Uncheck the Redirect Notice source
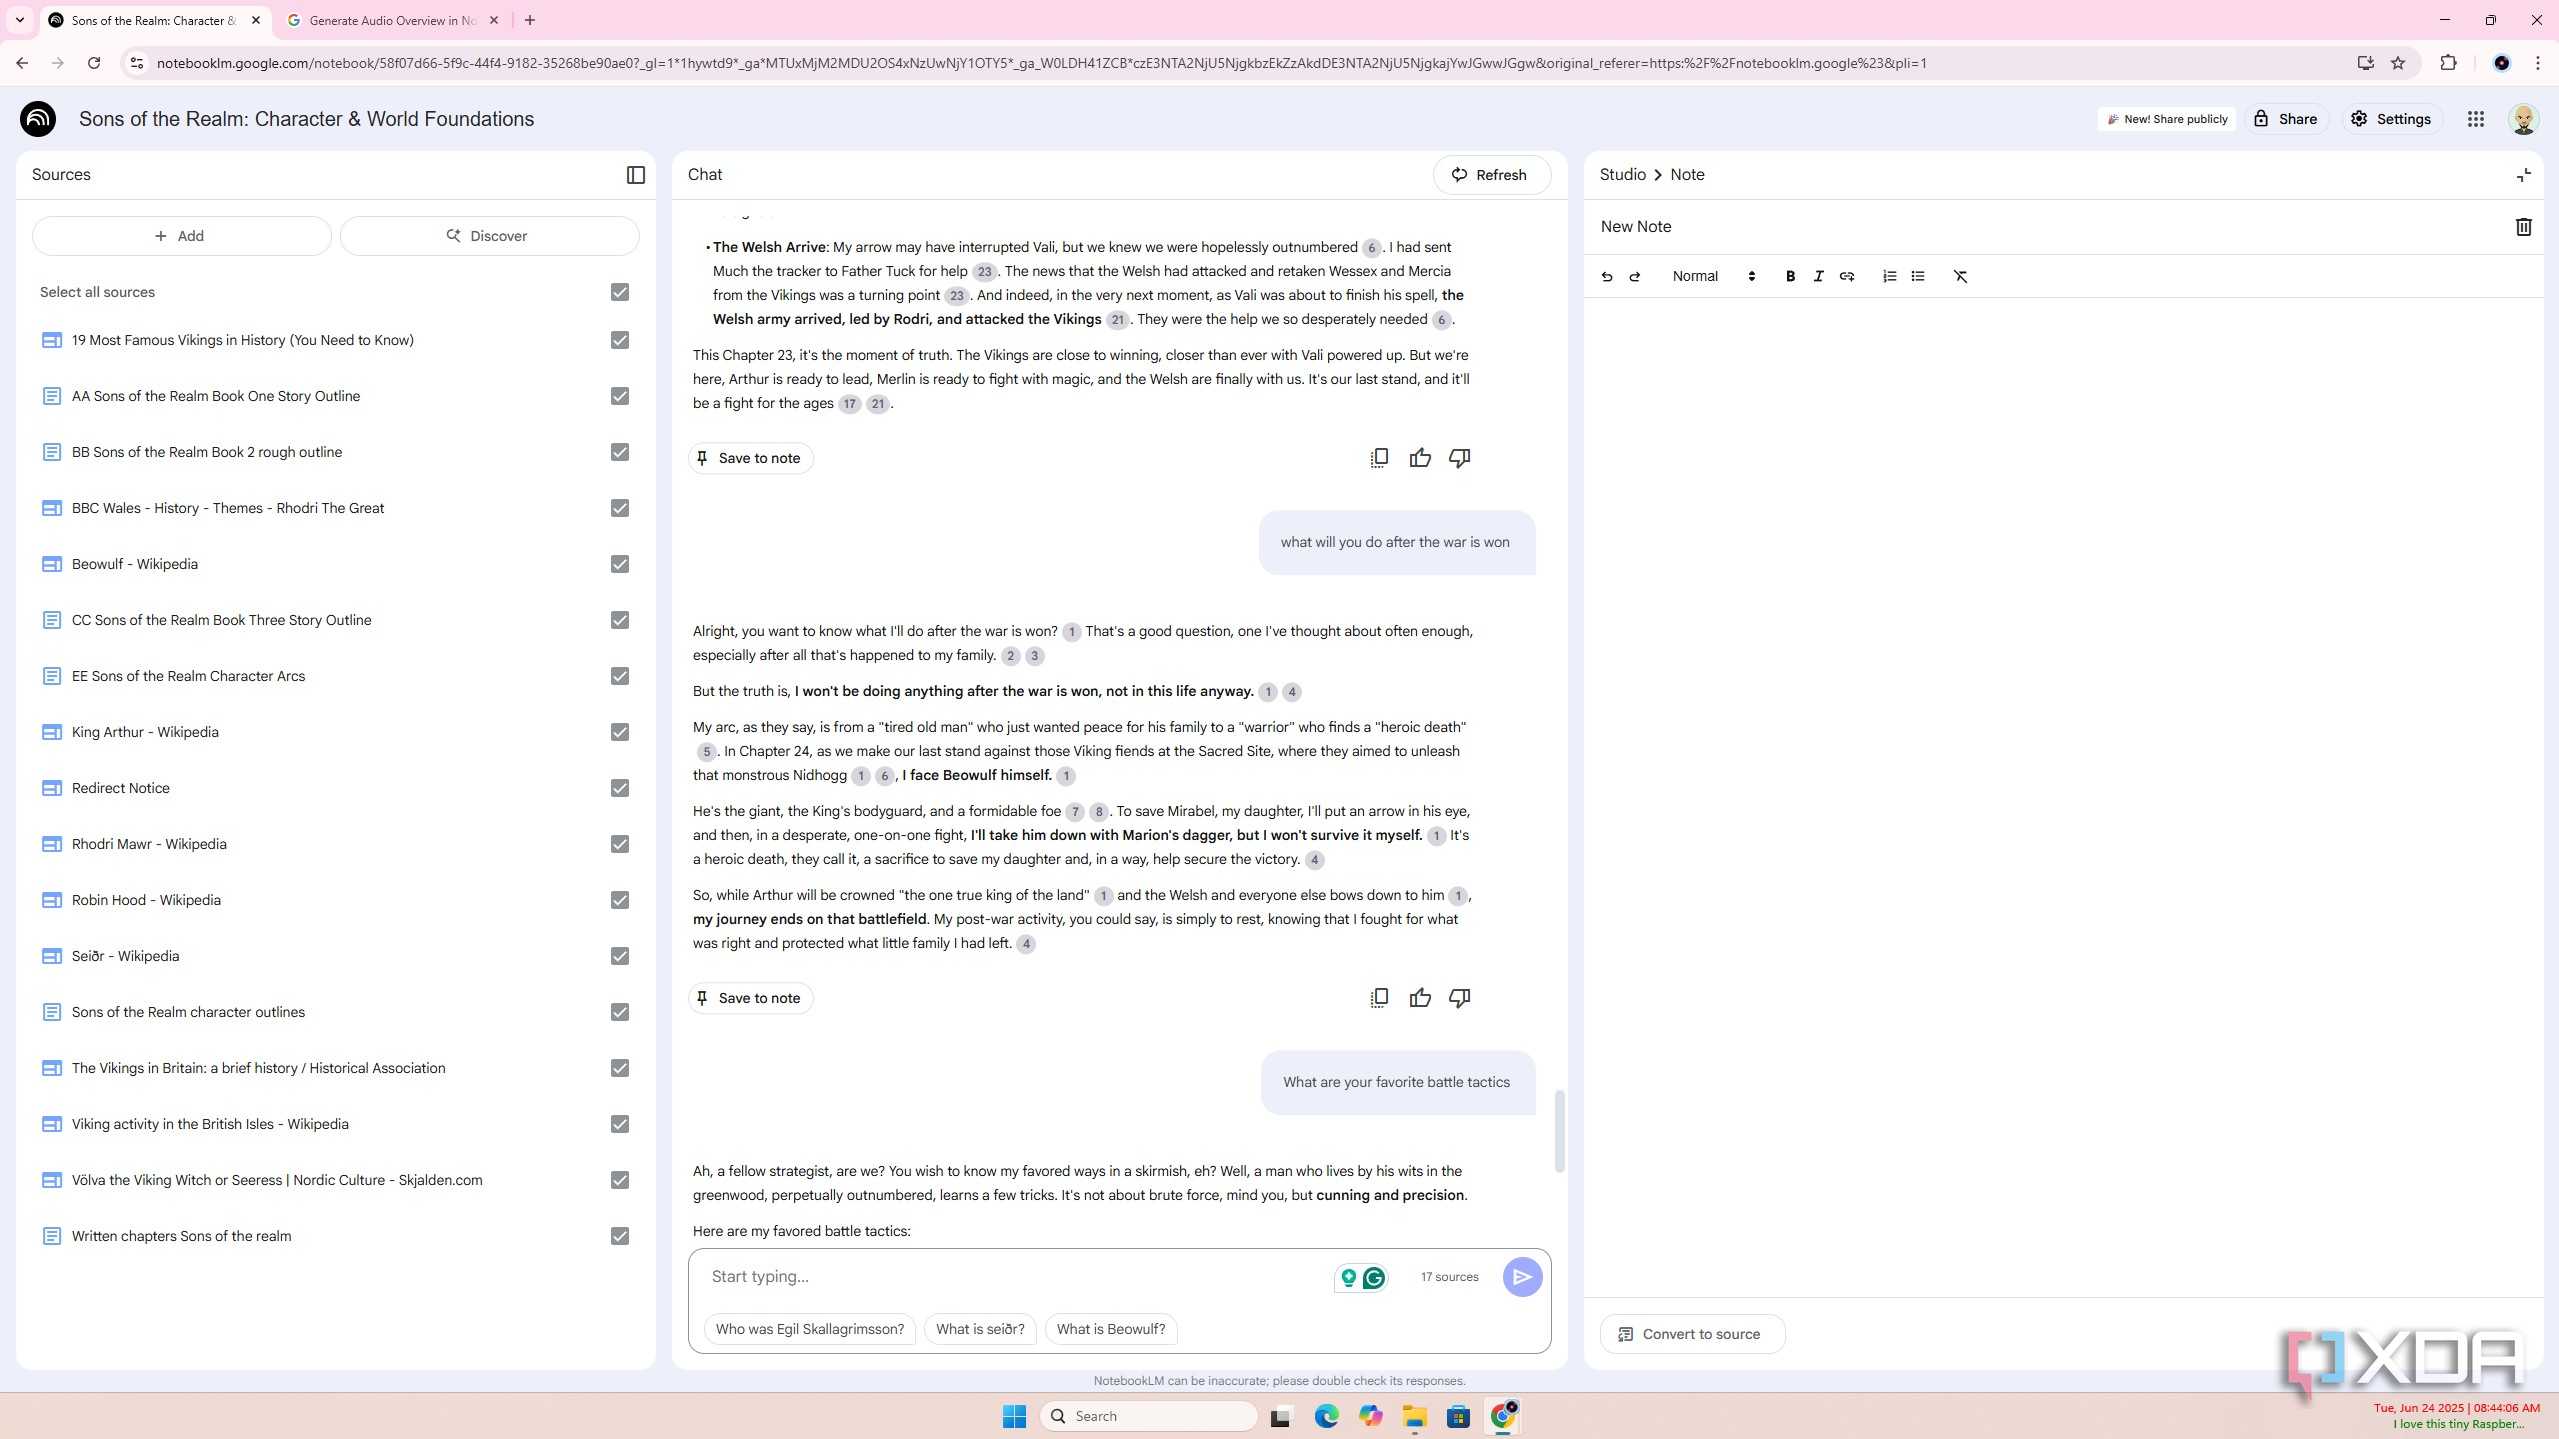 point(619,788)
